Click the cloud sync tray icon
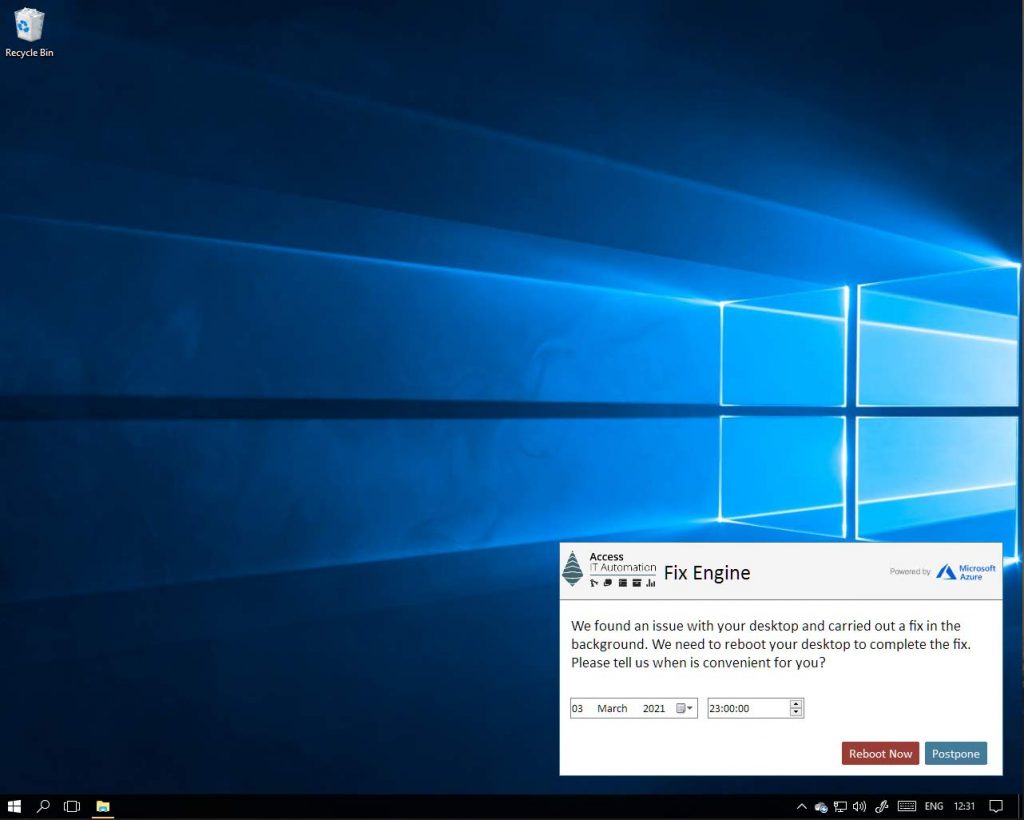This screenshot has height=820, width=1024. tap(821, 807)
